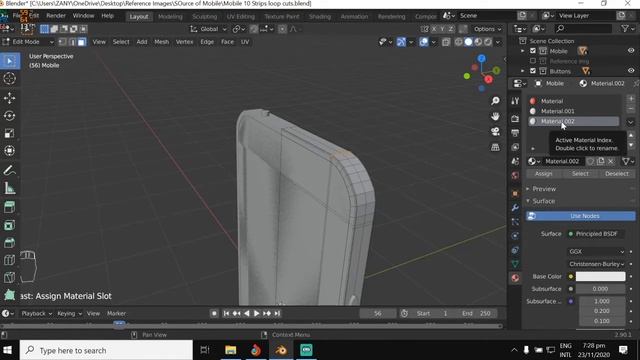The image size is (640, 360).
Task: Switch to the Layout workspace tab
Action: (139, 17)
